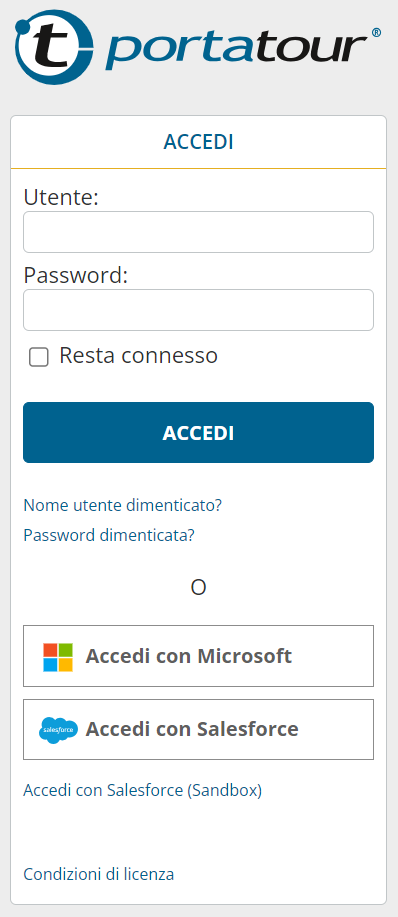Click the registered trademark symbol beside portatour

tap(376, 33)
